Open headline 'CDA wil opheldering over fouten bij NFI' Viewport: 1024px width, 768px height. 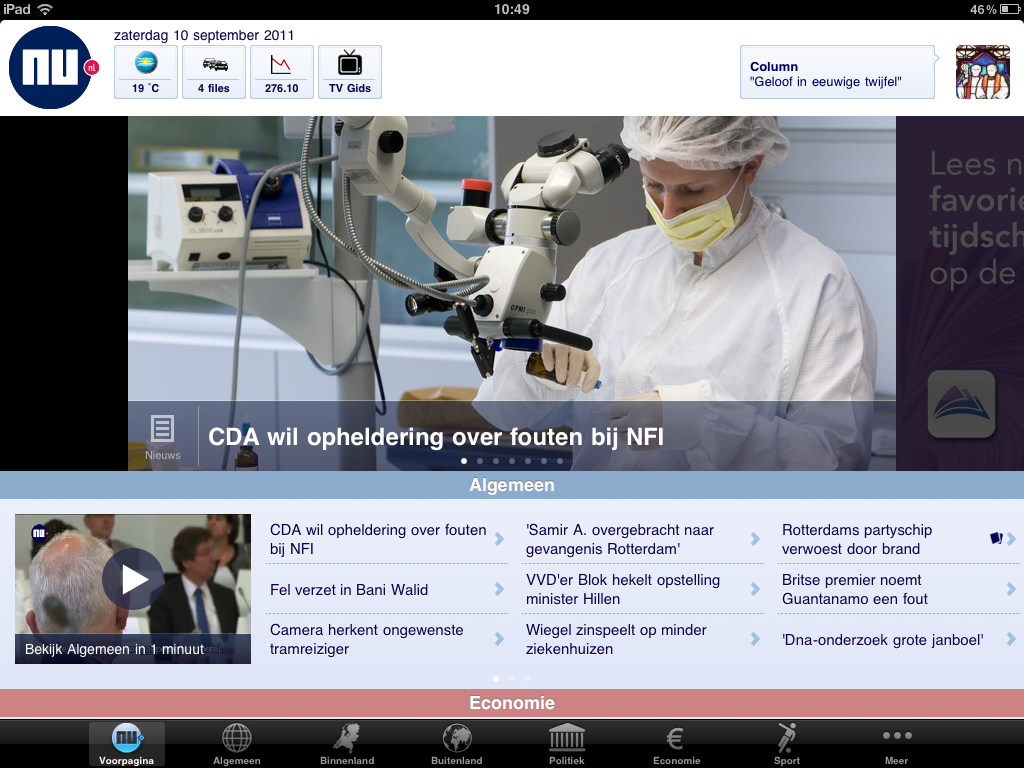tap(436, 437)
